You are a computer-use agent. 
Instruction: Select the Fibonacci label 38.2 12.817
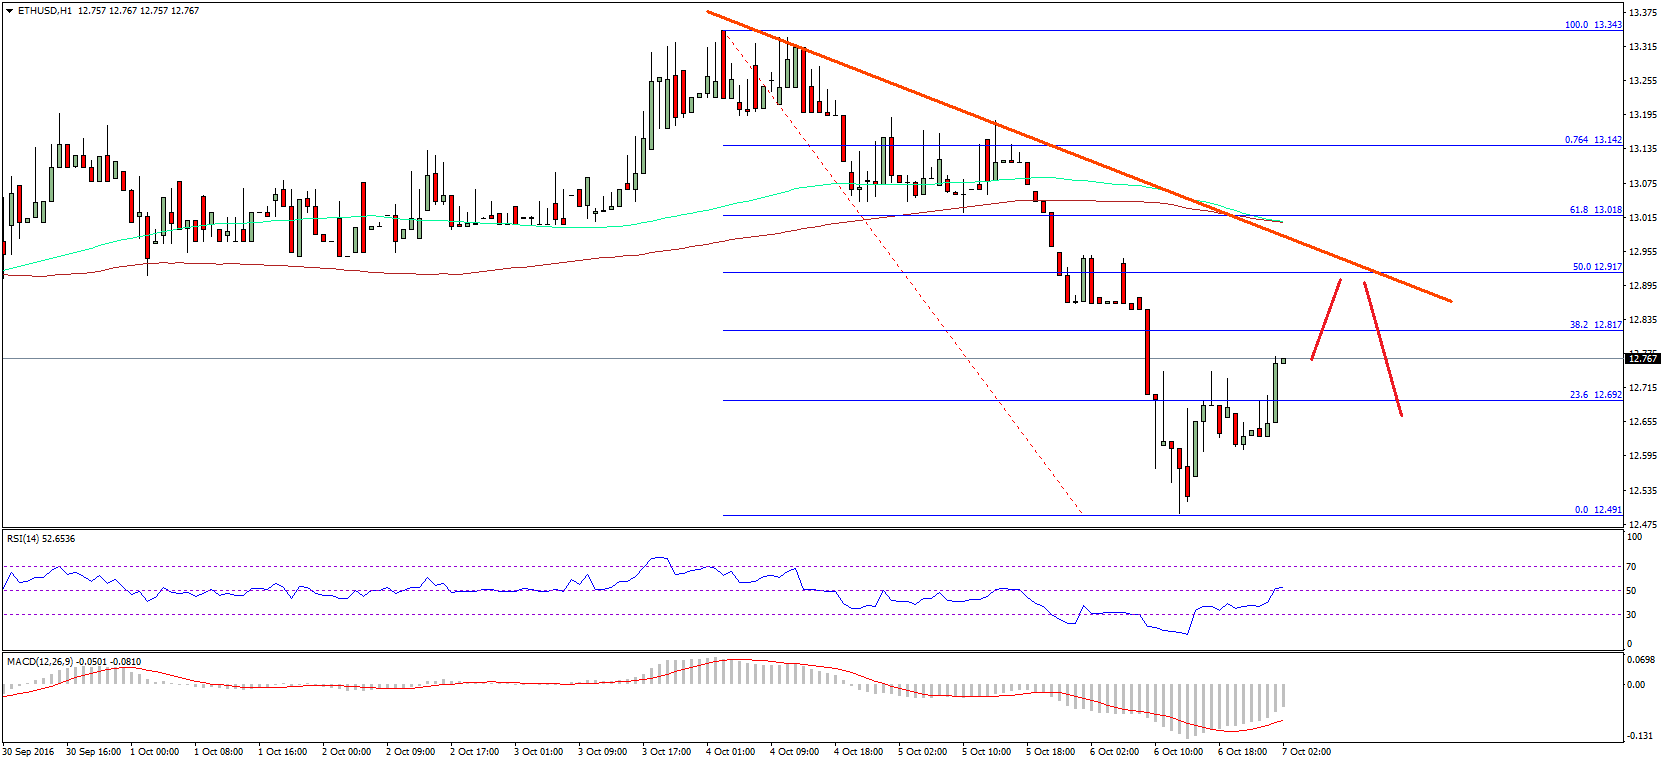1595,325
